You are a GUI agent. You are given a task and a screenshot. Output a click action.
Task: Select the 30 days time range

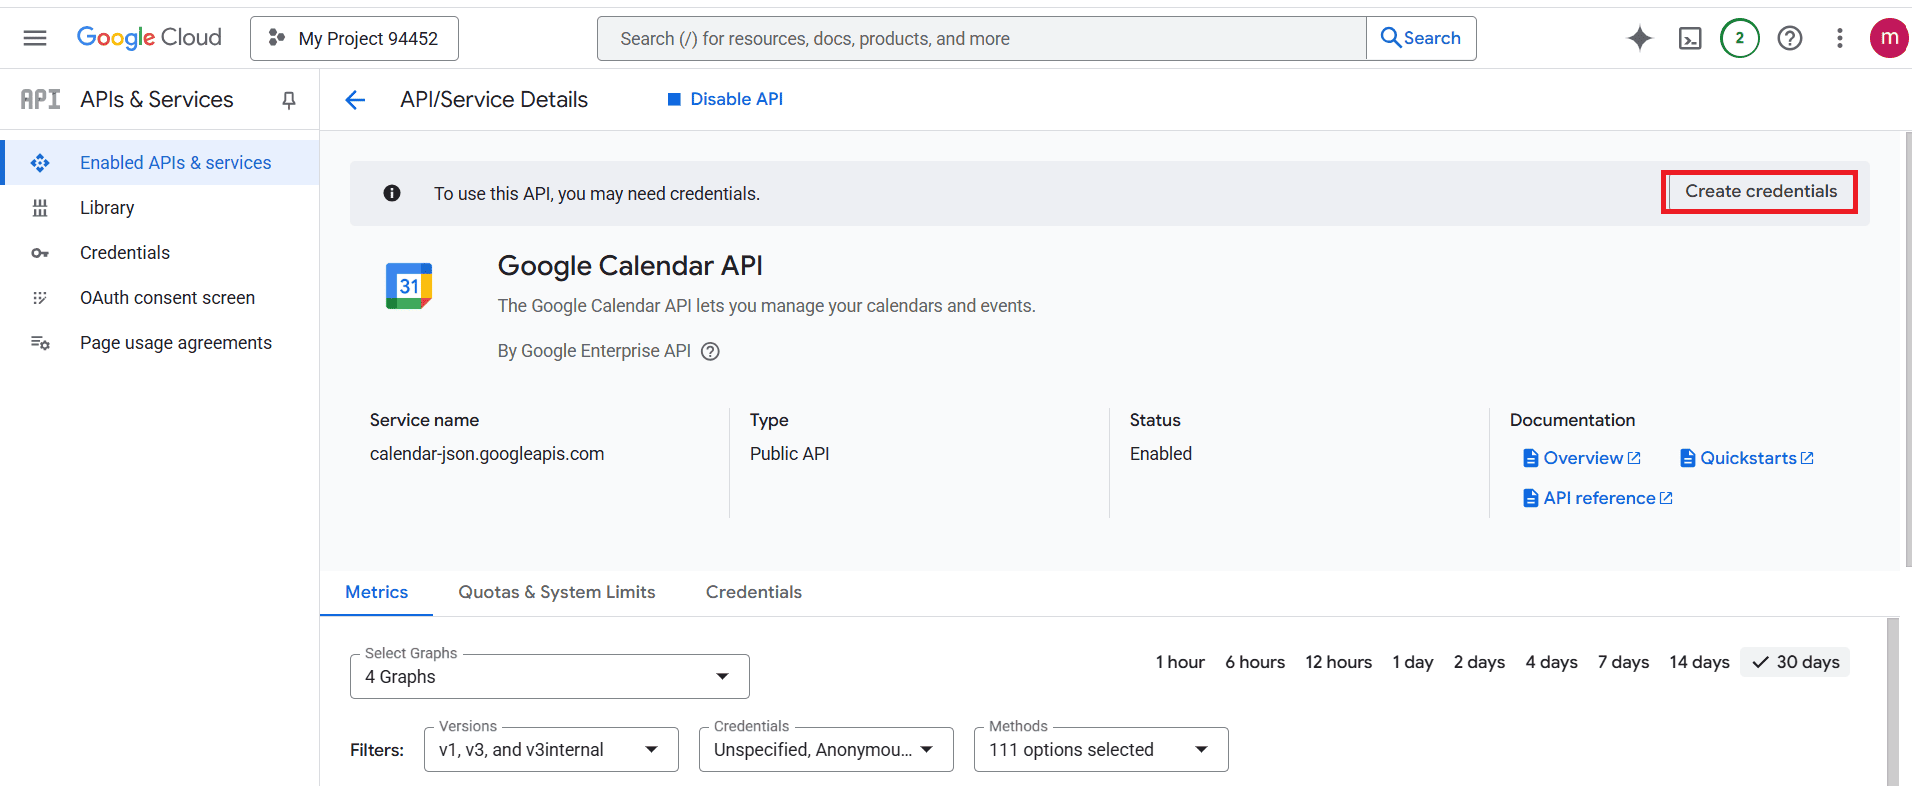click(x=1796, y=662)
